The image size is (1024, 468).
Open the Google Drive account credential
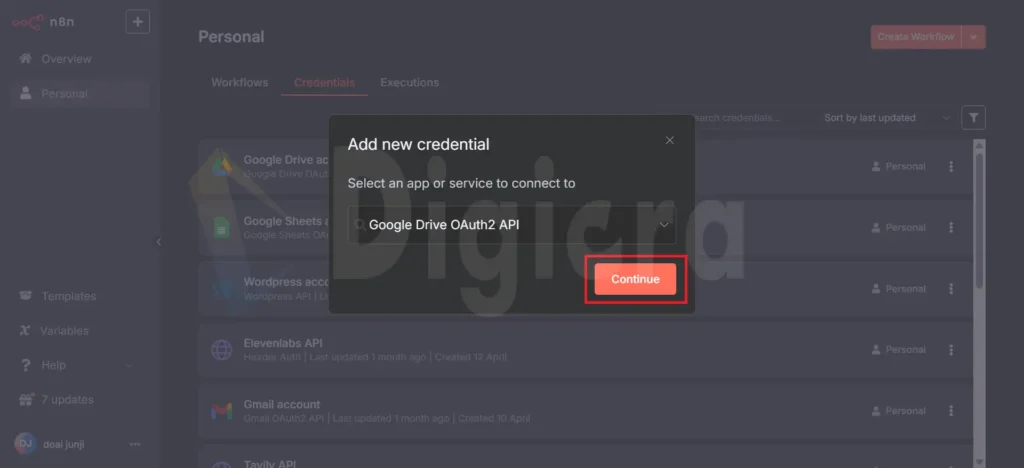click(x=585, y=166)
